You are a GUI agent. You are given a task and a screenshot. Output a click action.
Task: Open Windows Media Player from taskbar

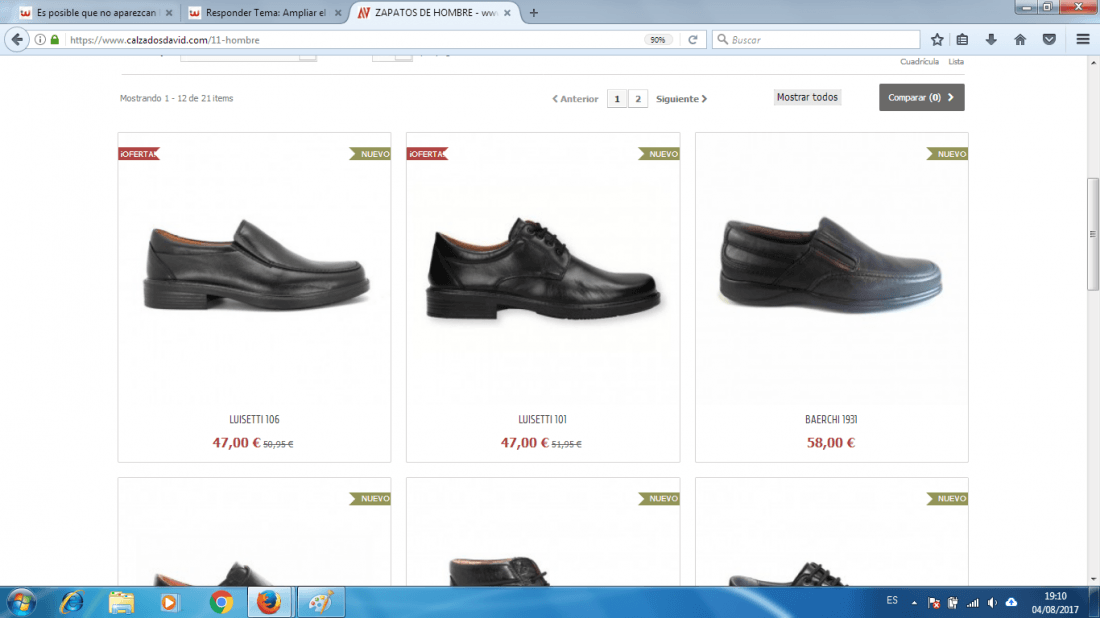point(169,602)
